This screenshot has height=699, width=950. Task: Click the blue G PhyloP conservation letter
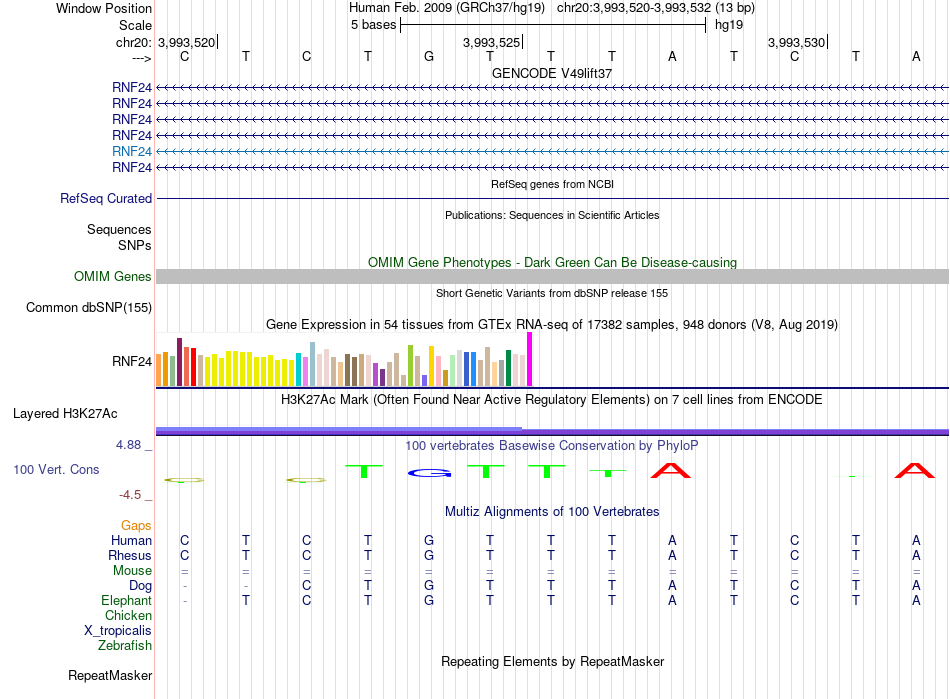[x=429, y=473]
